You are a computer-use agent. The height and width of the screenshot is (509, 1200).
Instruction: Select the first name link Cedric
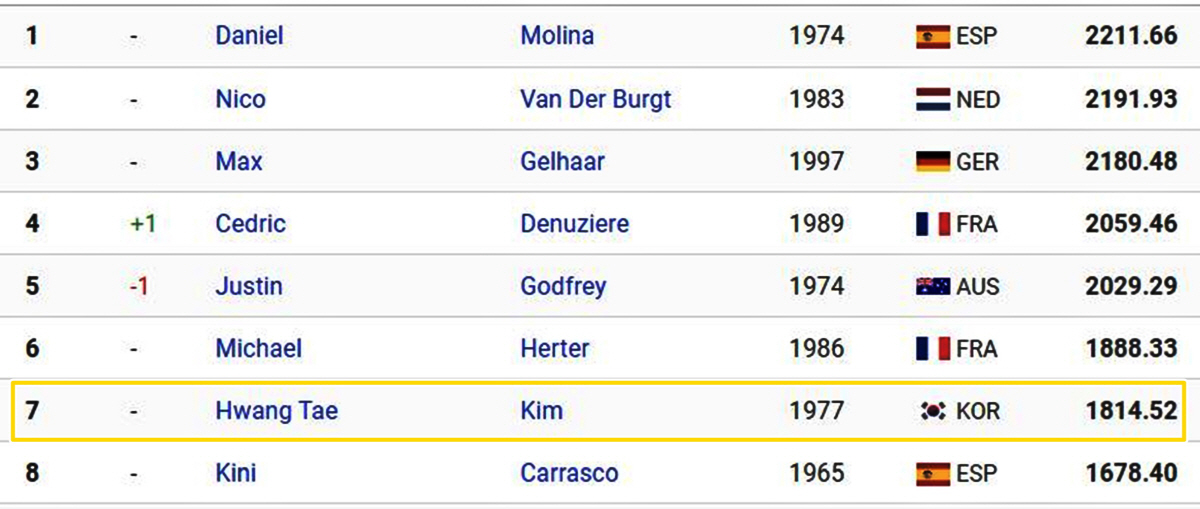[x=250, y=223]
